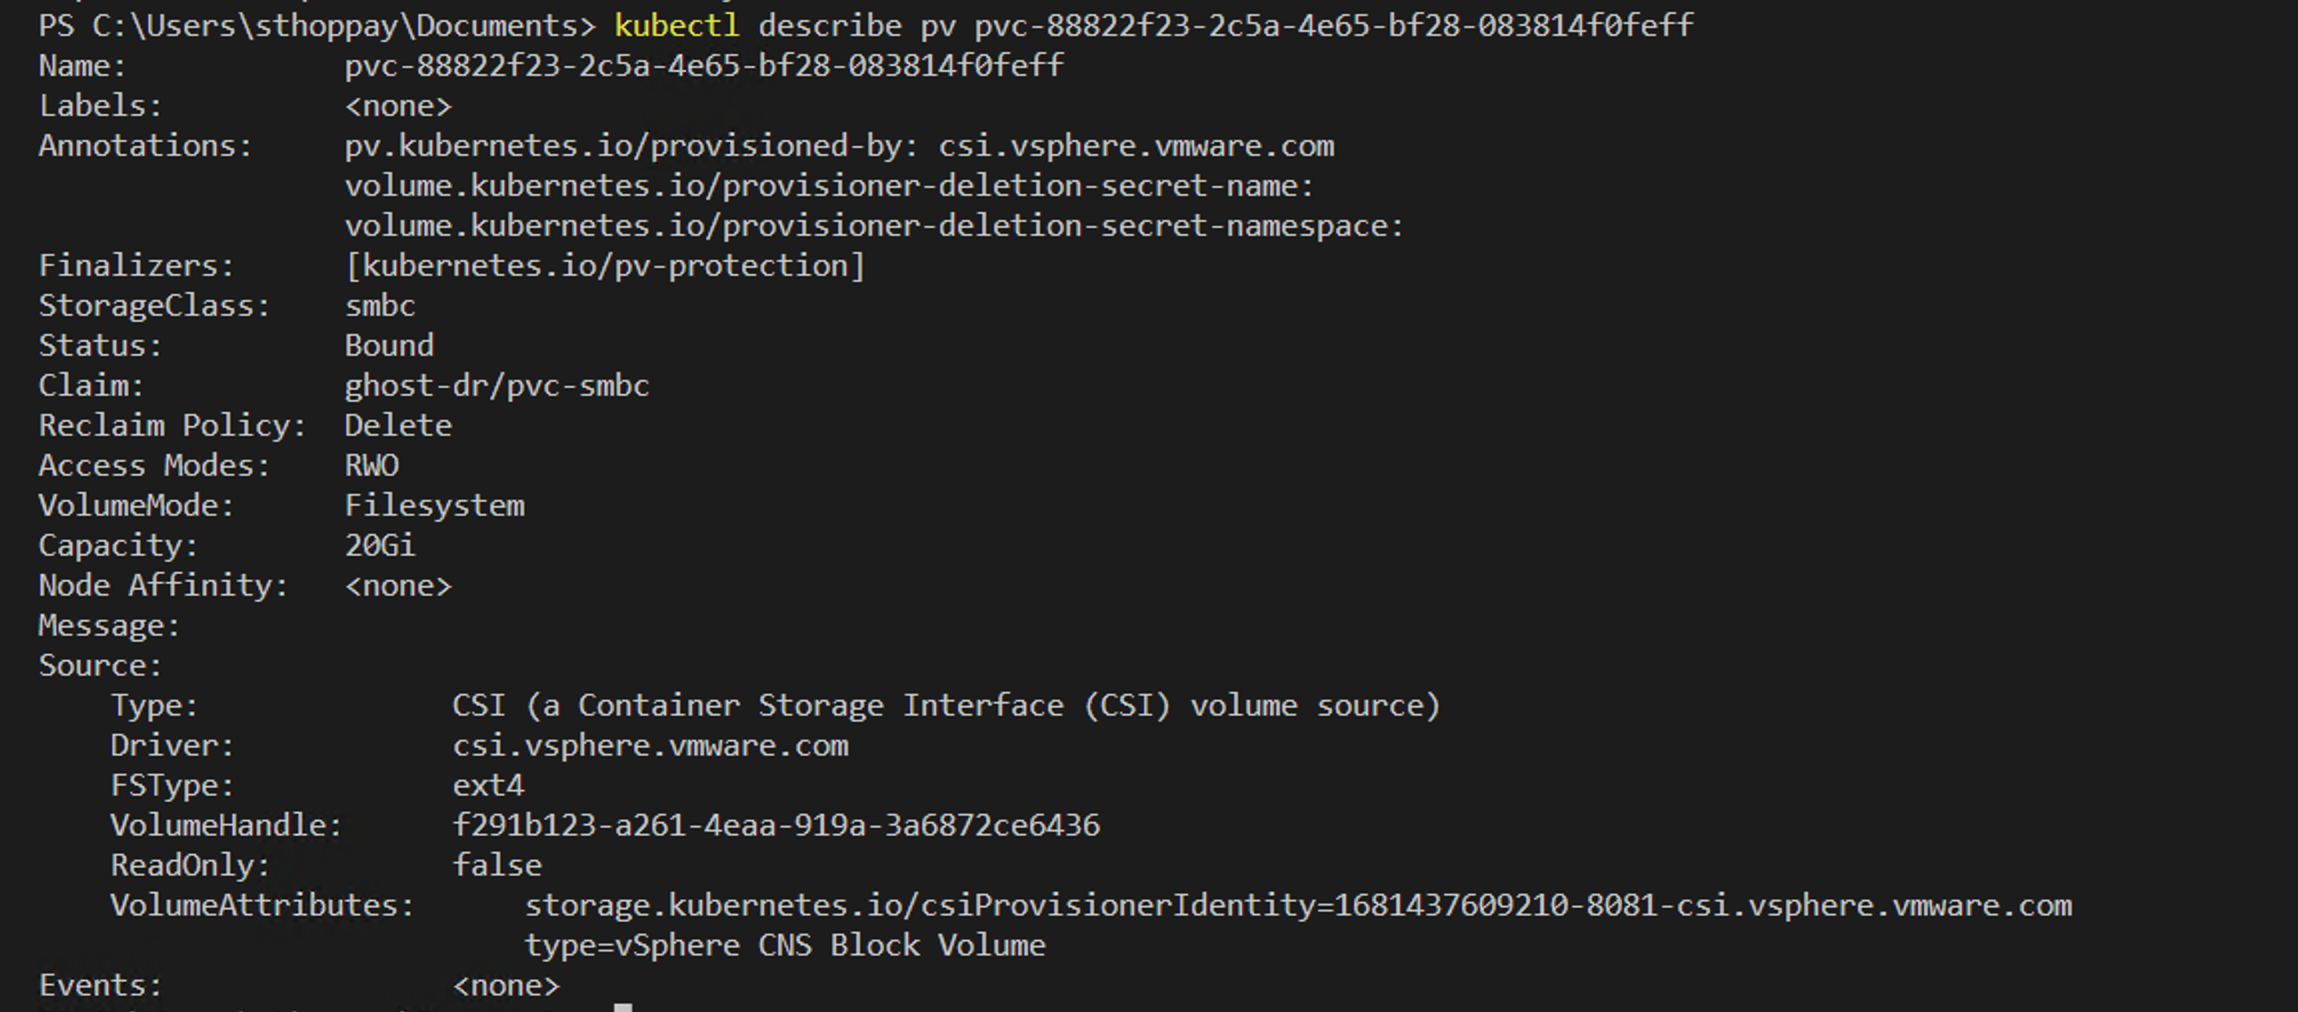Click the csiProvisionerIdentity attribute line
The width and height of the screenshot is (2298, 1012).
(1298, 906)
